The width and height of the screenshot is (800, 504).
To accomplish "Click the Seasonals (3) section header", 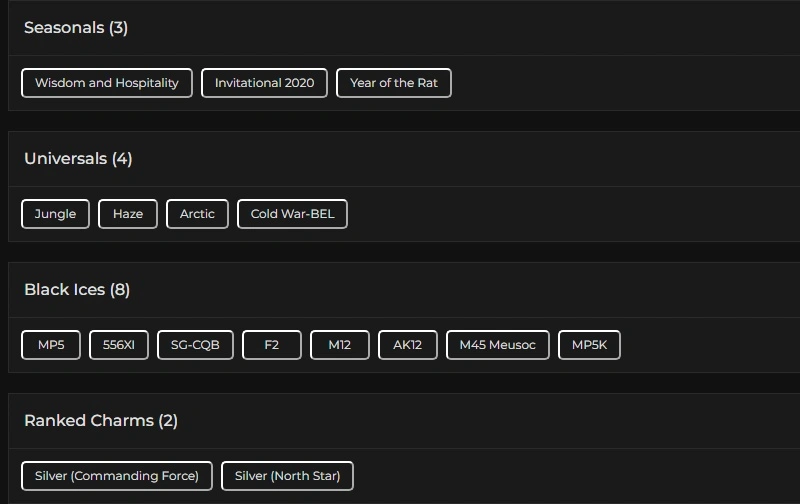I will [76, 28].
